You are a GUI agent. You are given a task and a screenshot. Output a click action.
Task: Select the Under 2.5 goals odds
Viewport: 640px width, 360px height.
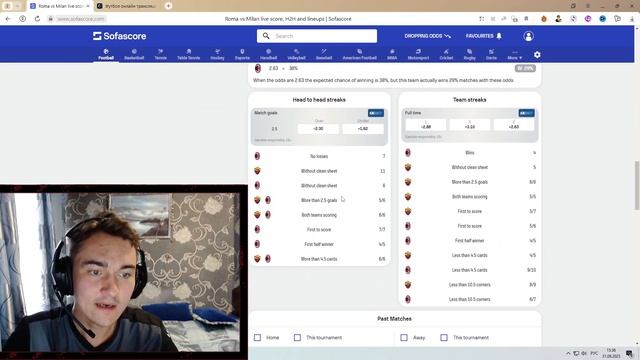click(x=363, y=129)
